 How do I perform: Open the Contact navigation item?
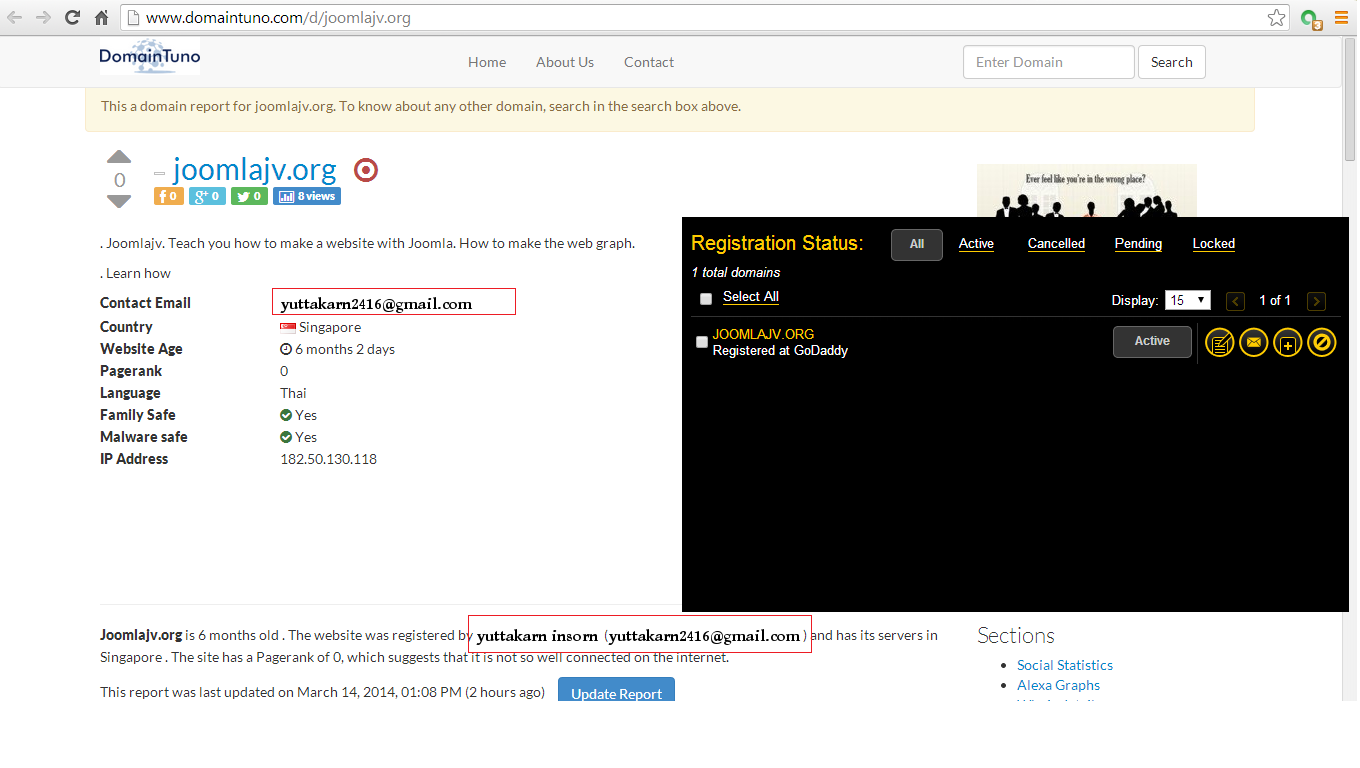click(649, 62)
